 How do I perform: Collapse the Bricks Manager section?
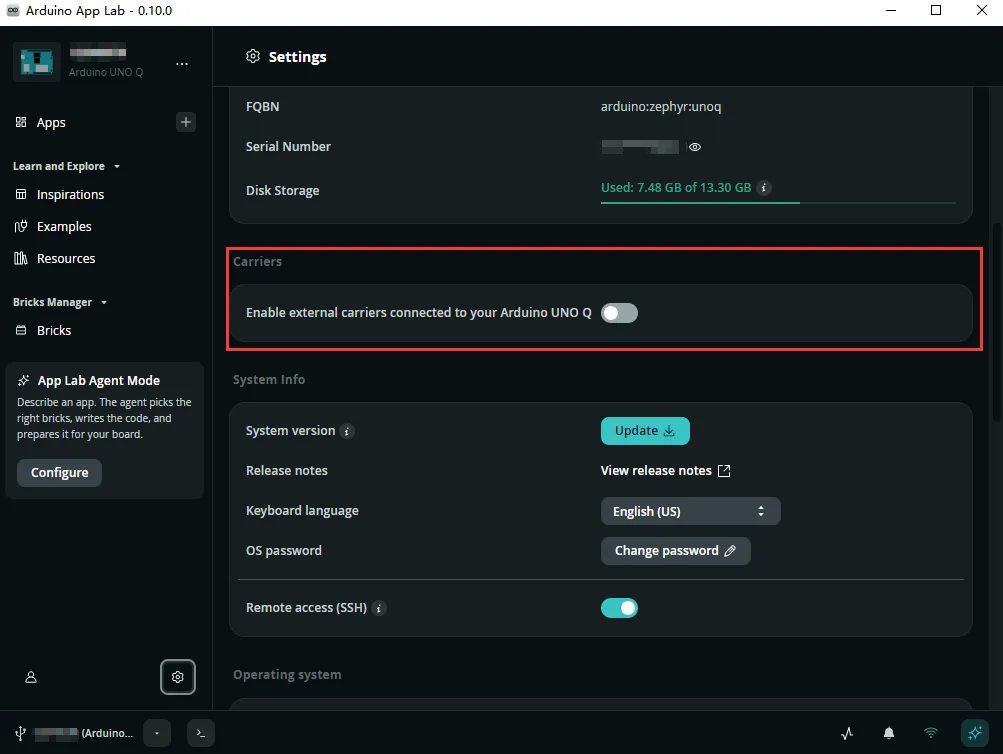click(x=60, y=302)
